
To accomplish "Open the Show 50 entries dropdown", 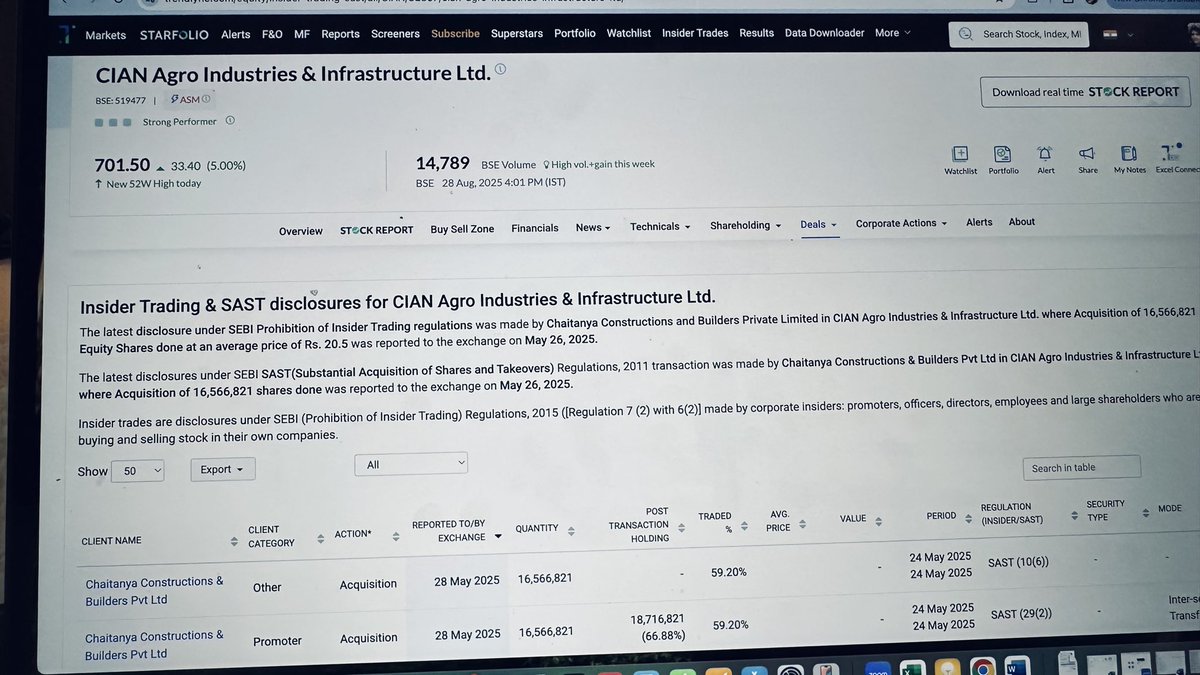I will (x=137, y=471).
